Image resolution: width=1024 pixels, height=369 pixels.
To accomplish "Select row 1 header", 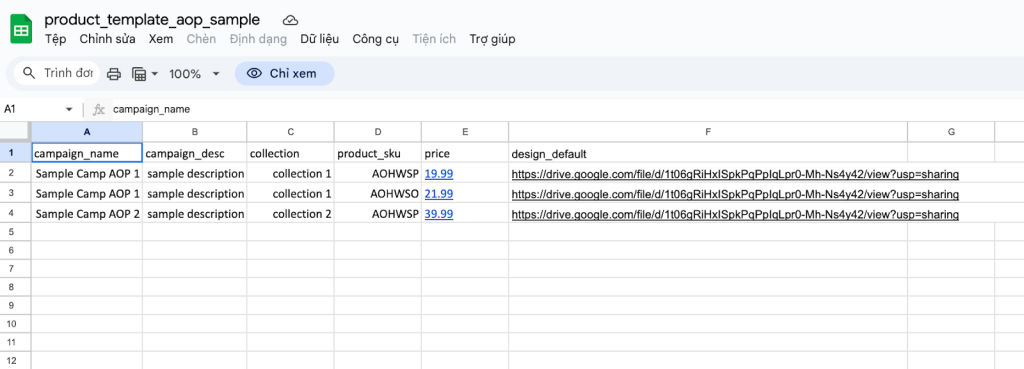I will tap(16, 153).
